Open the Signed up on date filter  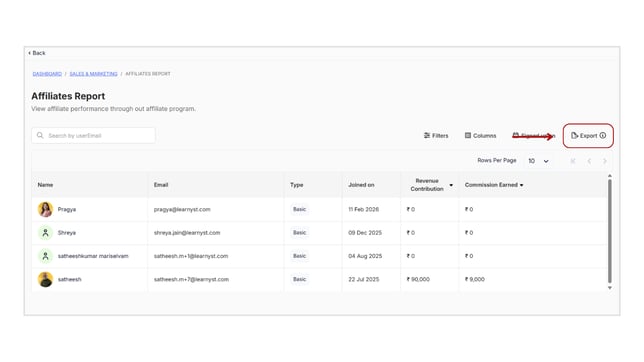[534, 136]
